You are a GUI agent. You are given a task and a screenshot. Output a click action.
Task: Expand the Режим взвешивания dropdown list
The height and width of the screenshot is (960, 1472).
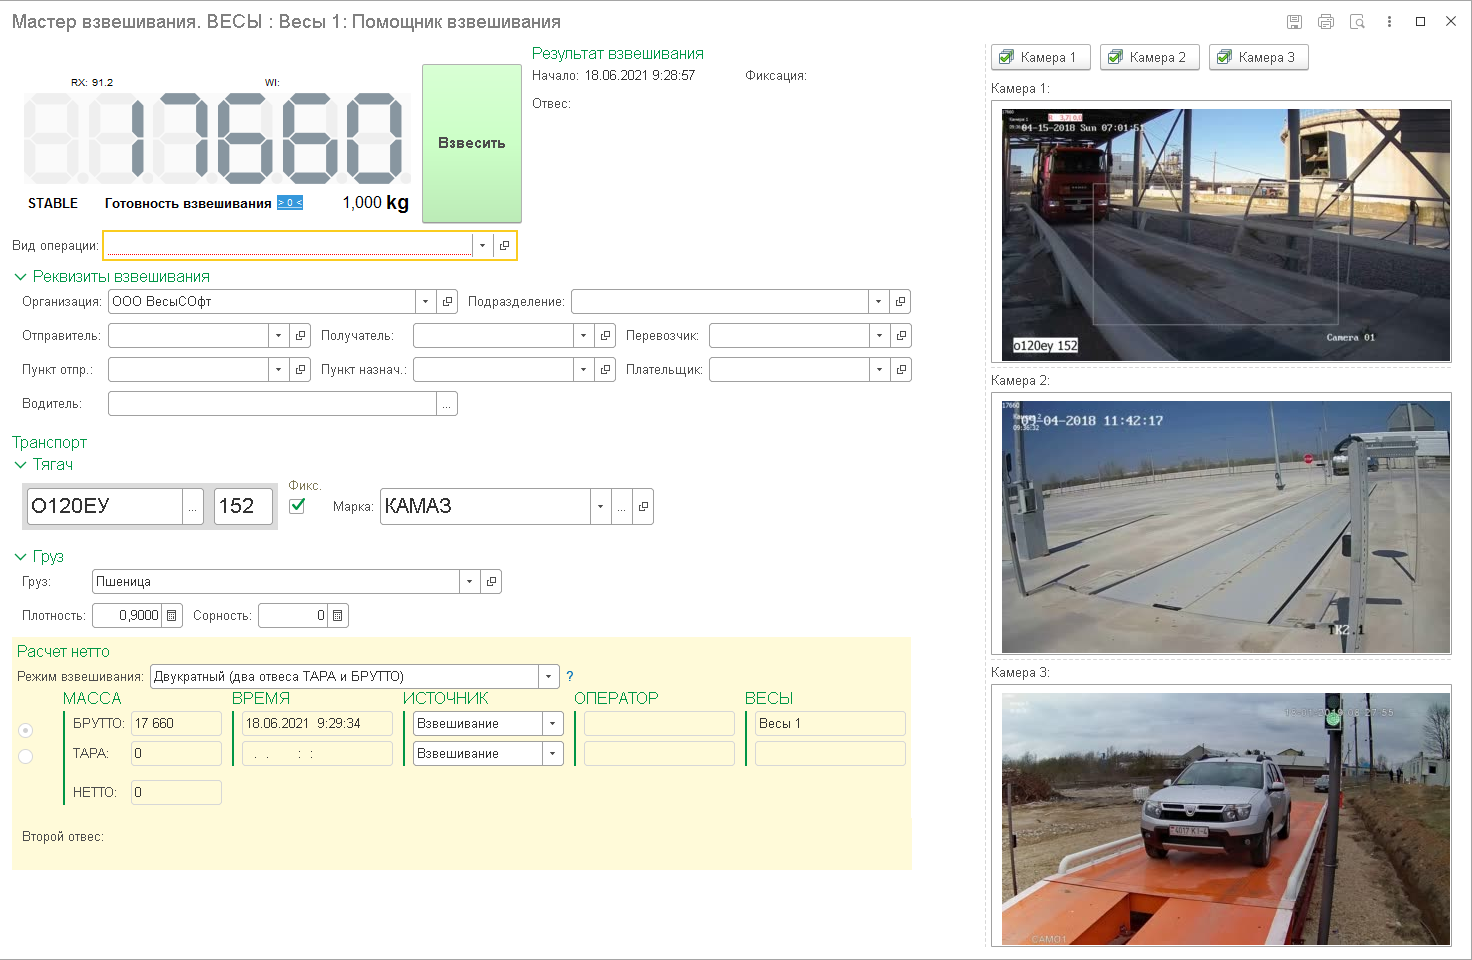pos(548,677)
